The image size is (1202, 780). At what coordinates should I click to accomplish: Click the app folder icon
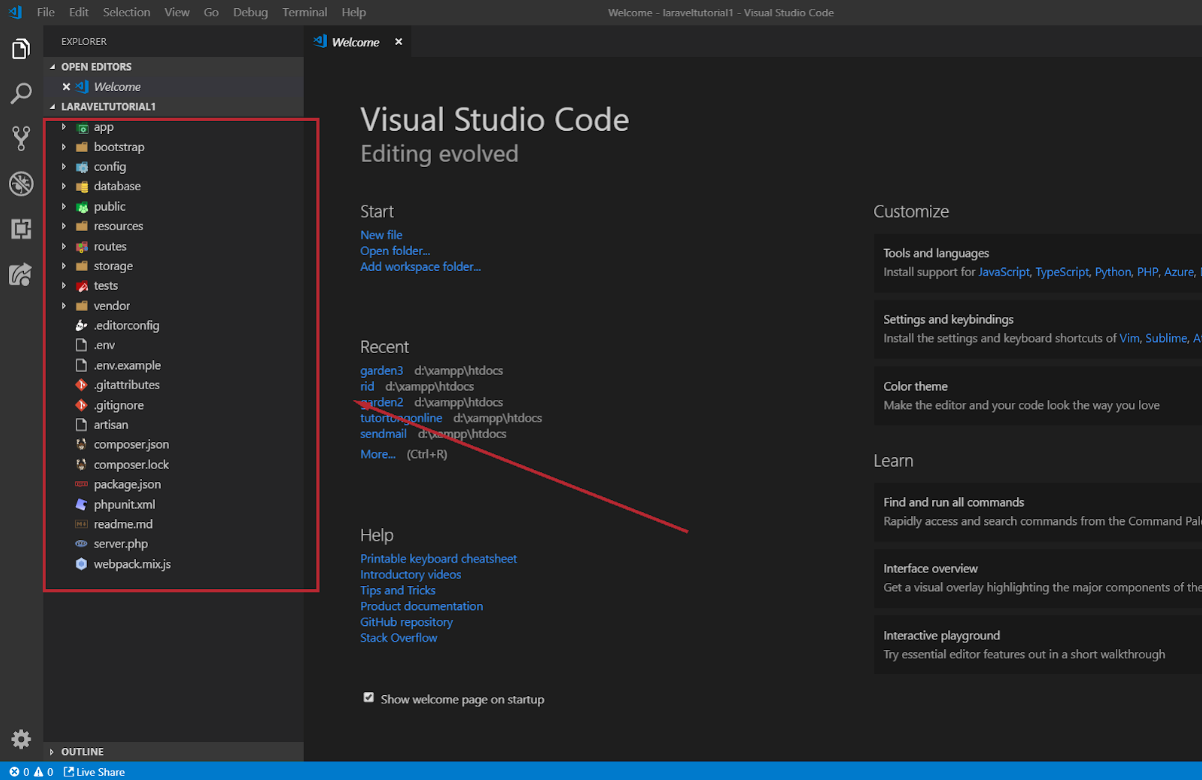coord(82,127)
